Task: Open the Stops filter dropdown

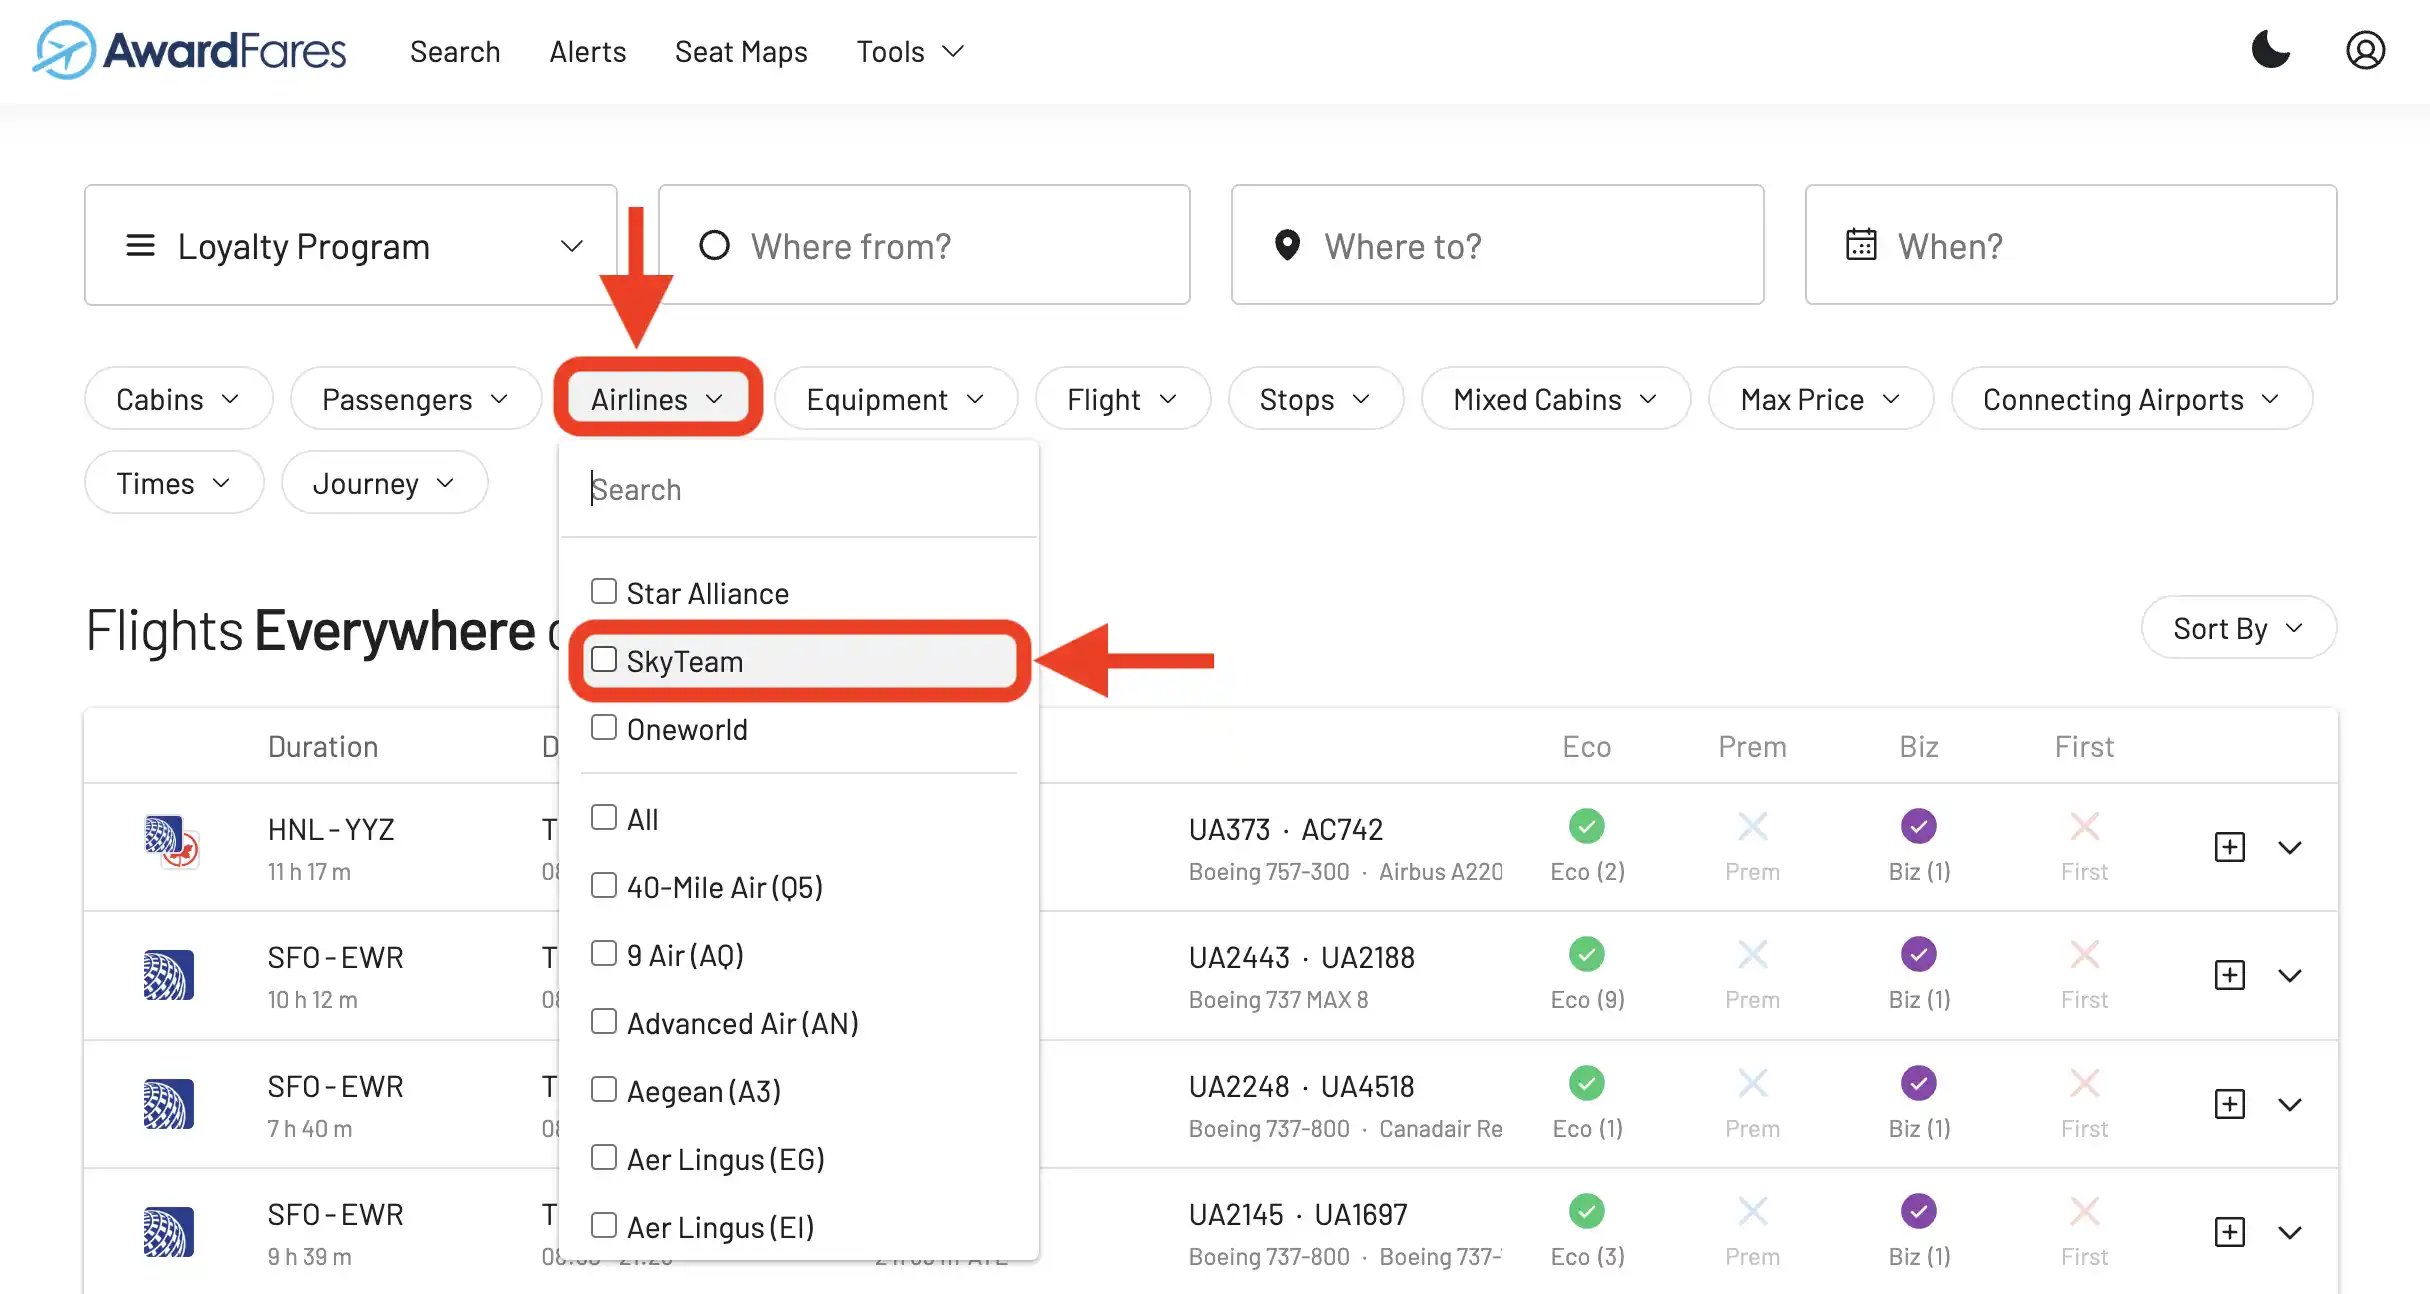Action: (x=1315, y=399)
